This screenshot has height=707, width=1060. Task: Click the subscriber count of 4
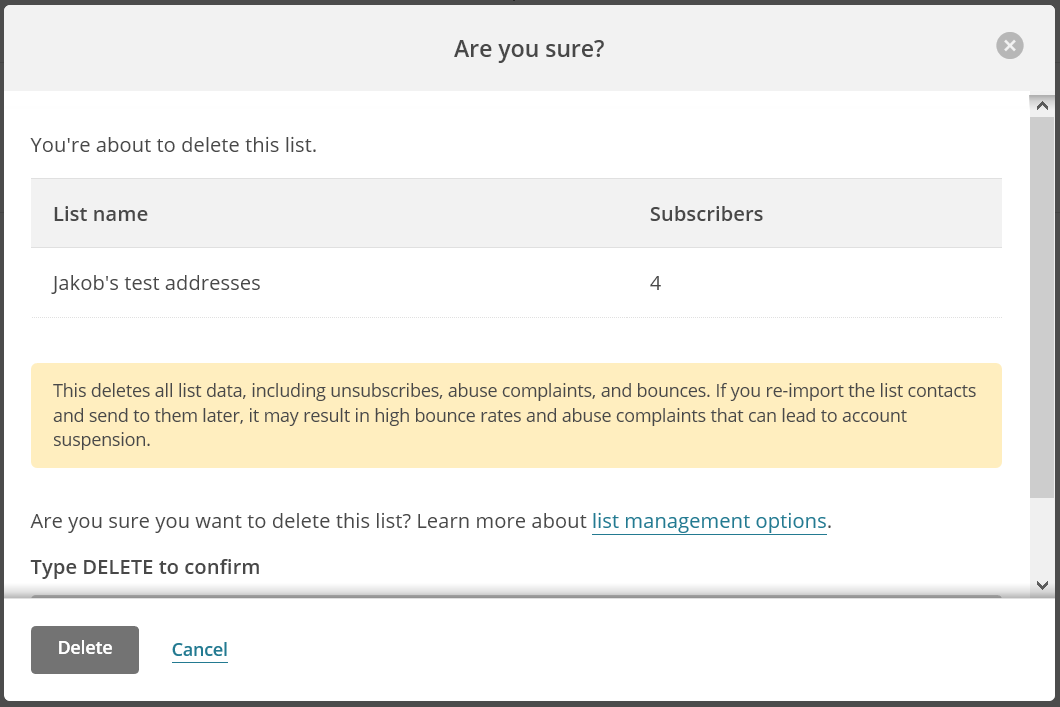click(655, 283)
